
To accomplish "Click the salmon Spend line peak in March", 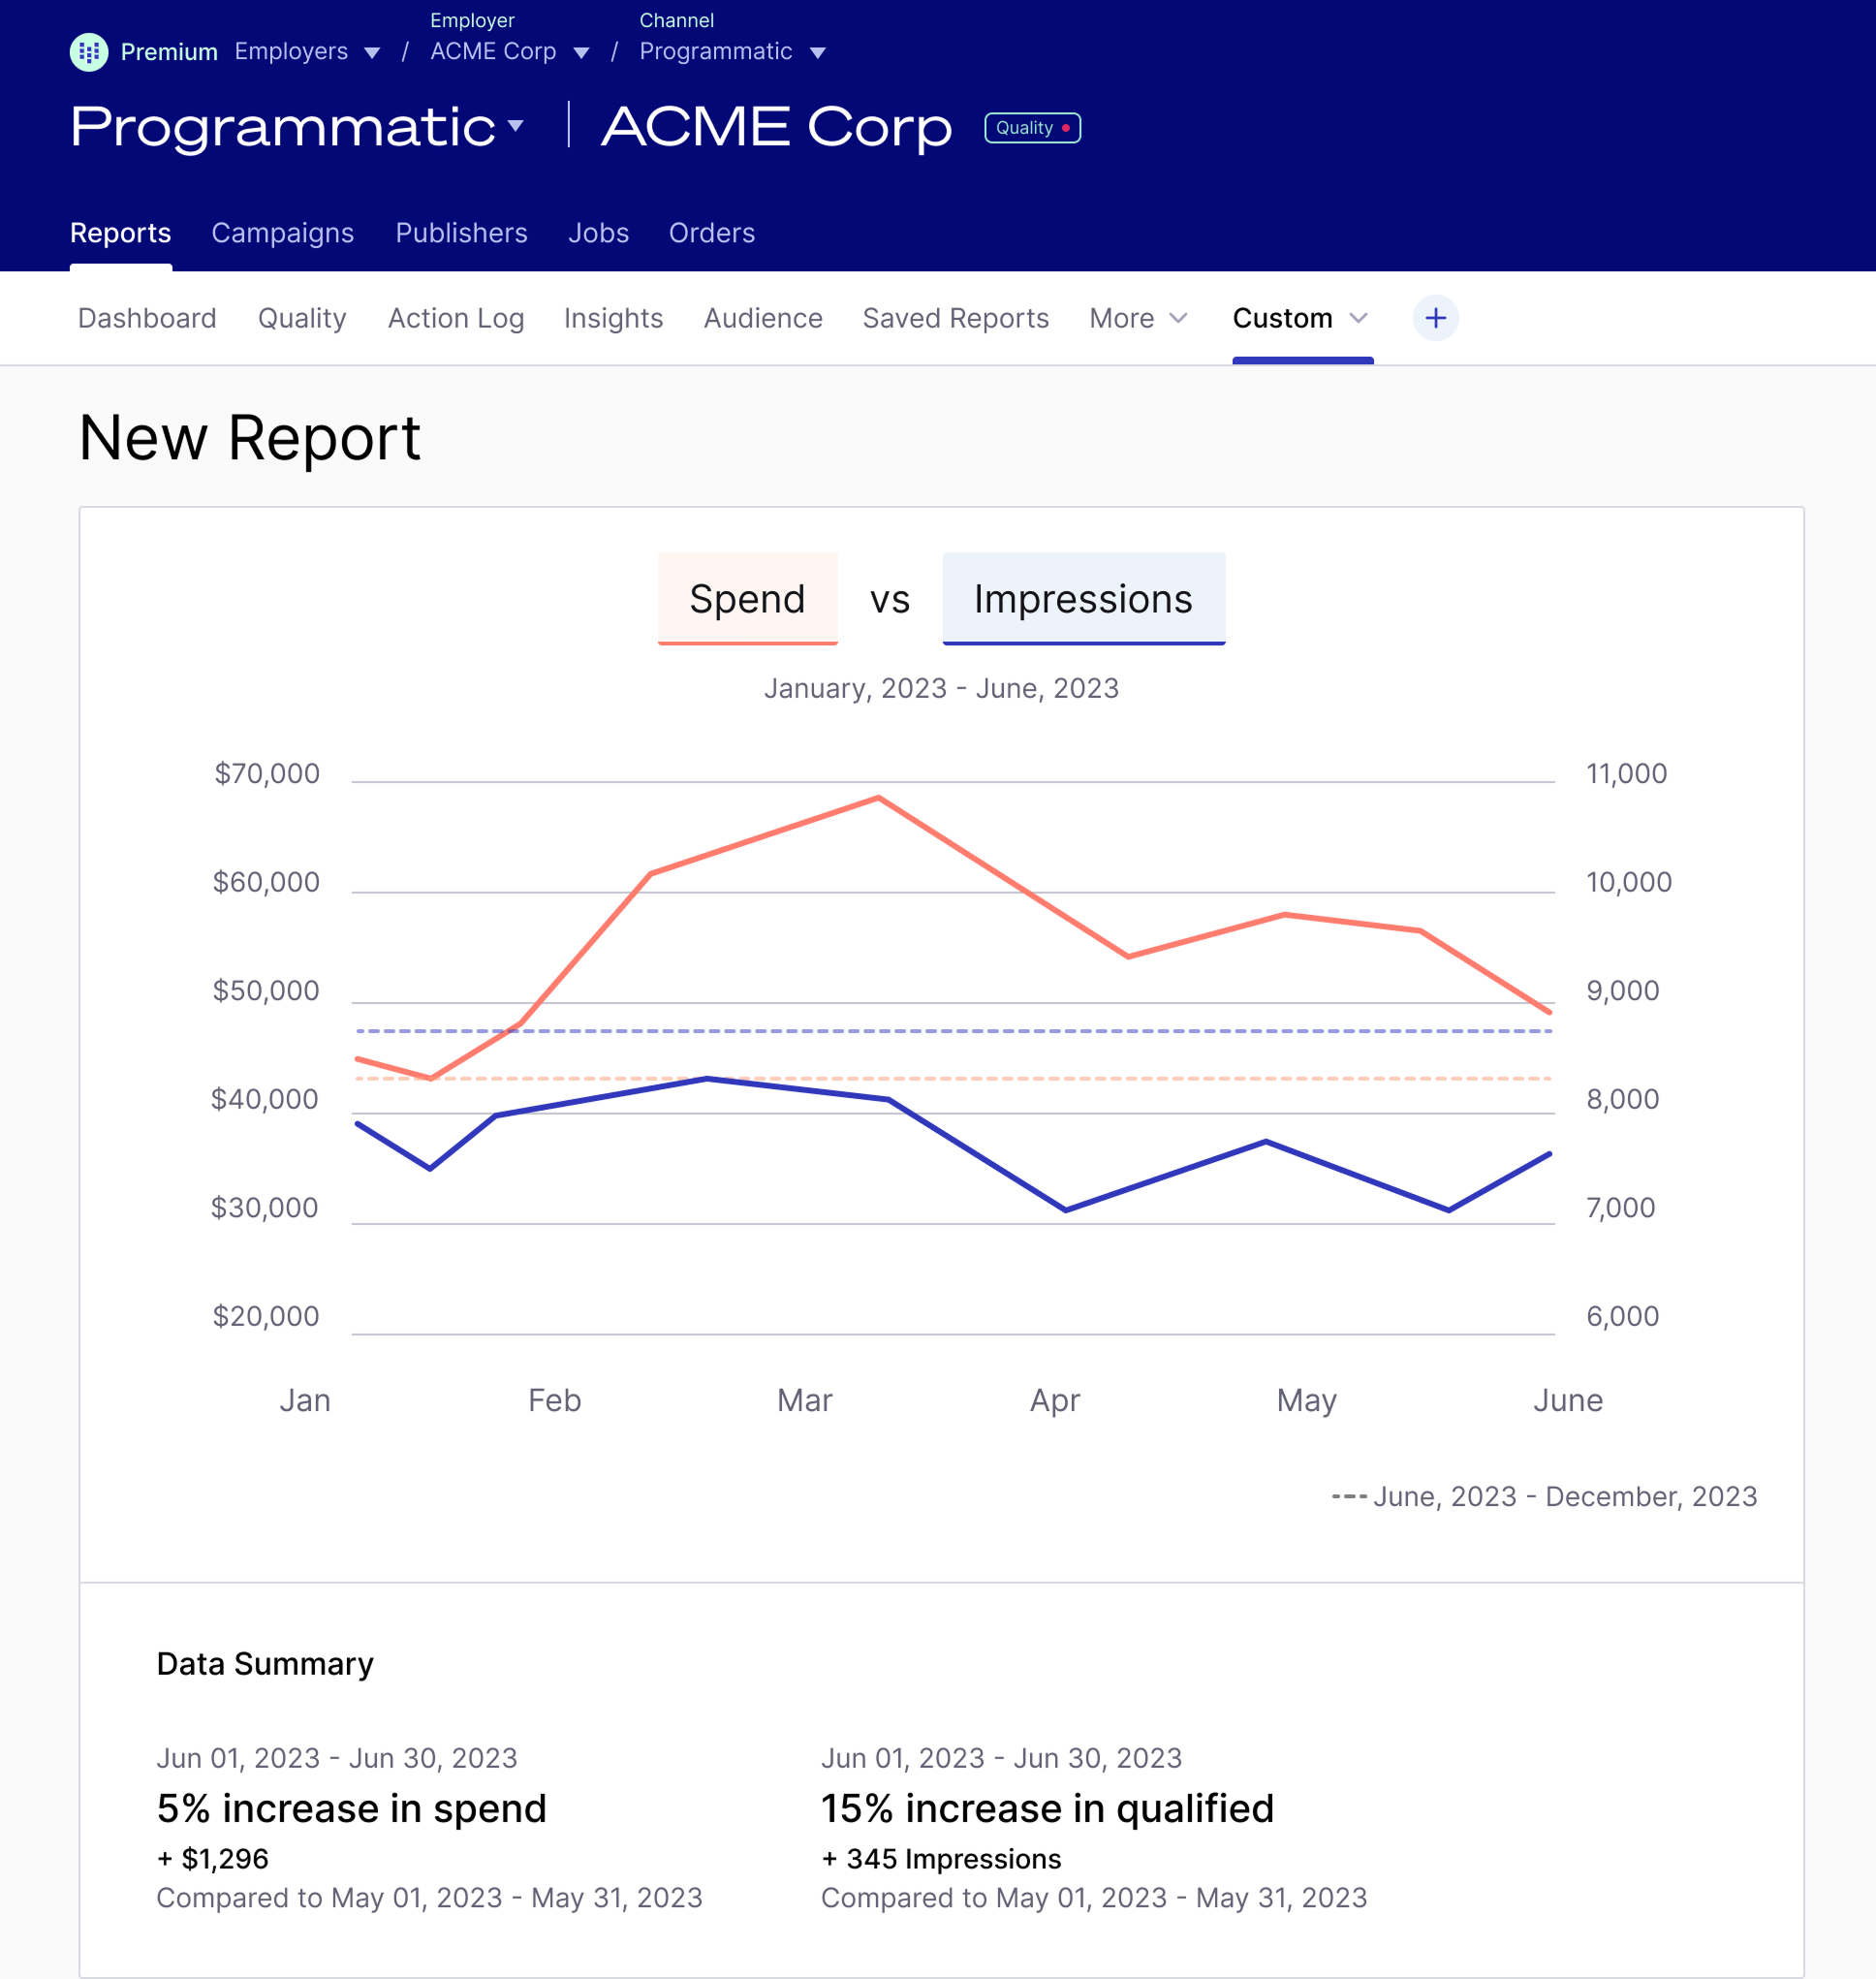I will coord(878,797).
